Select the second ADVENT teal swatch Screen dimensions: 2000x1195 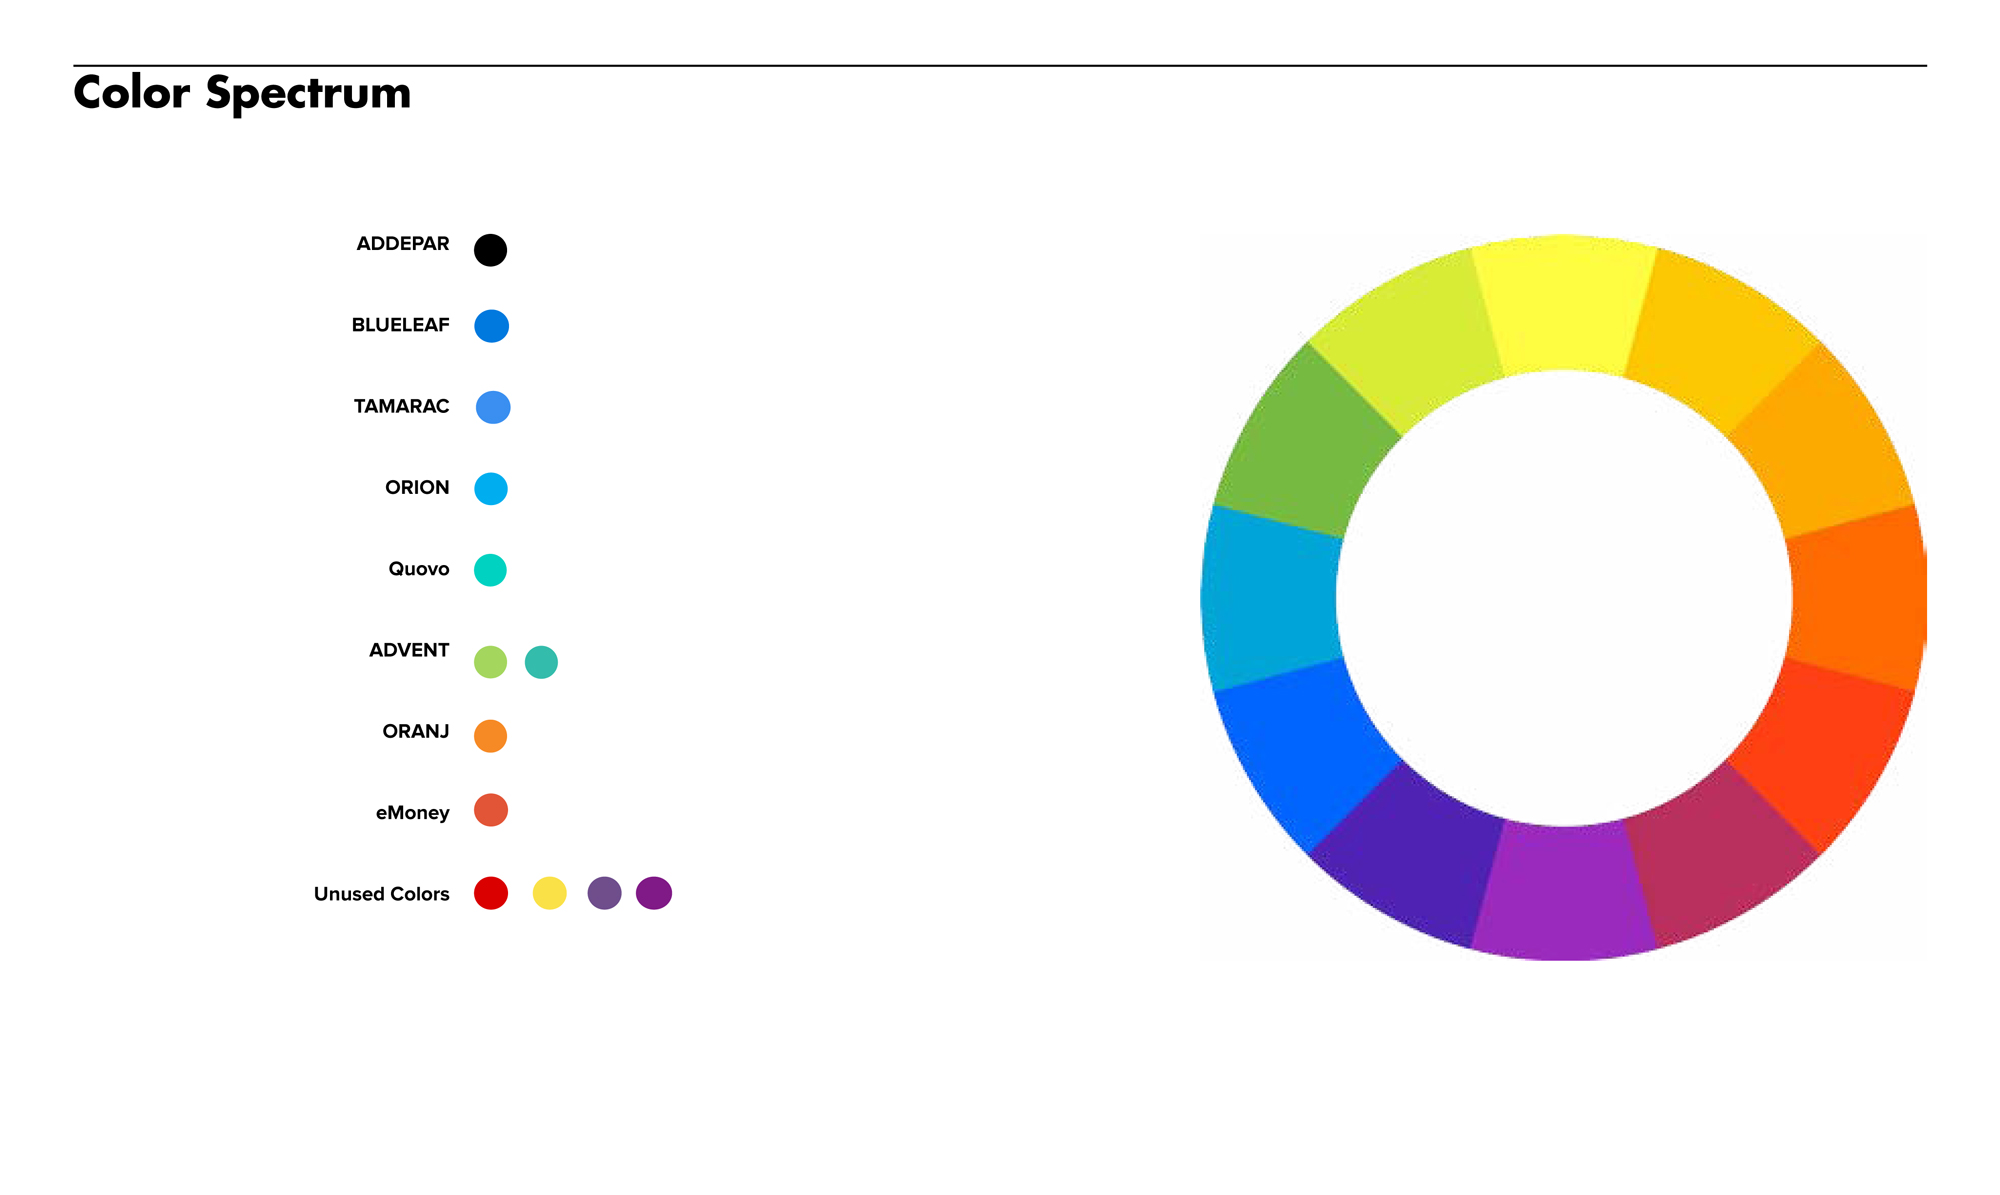pos(540,660)
